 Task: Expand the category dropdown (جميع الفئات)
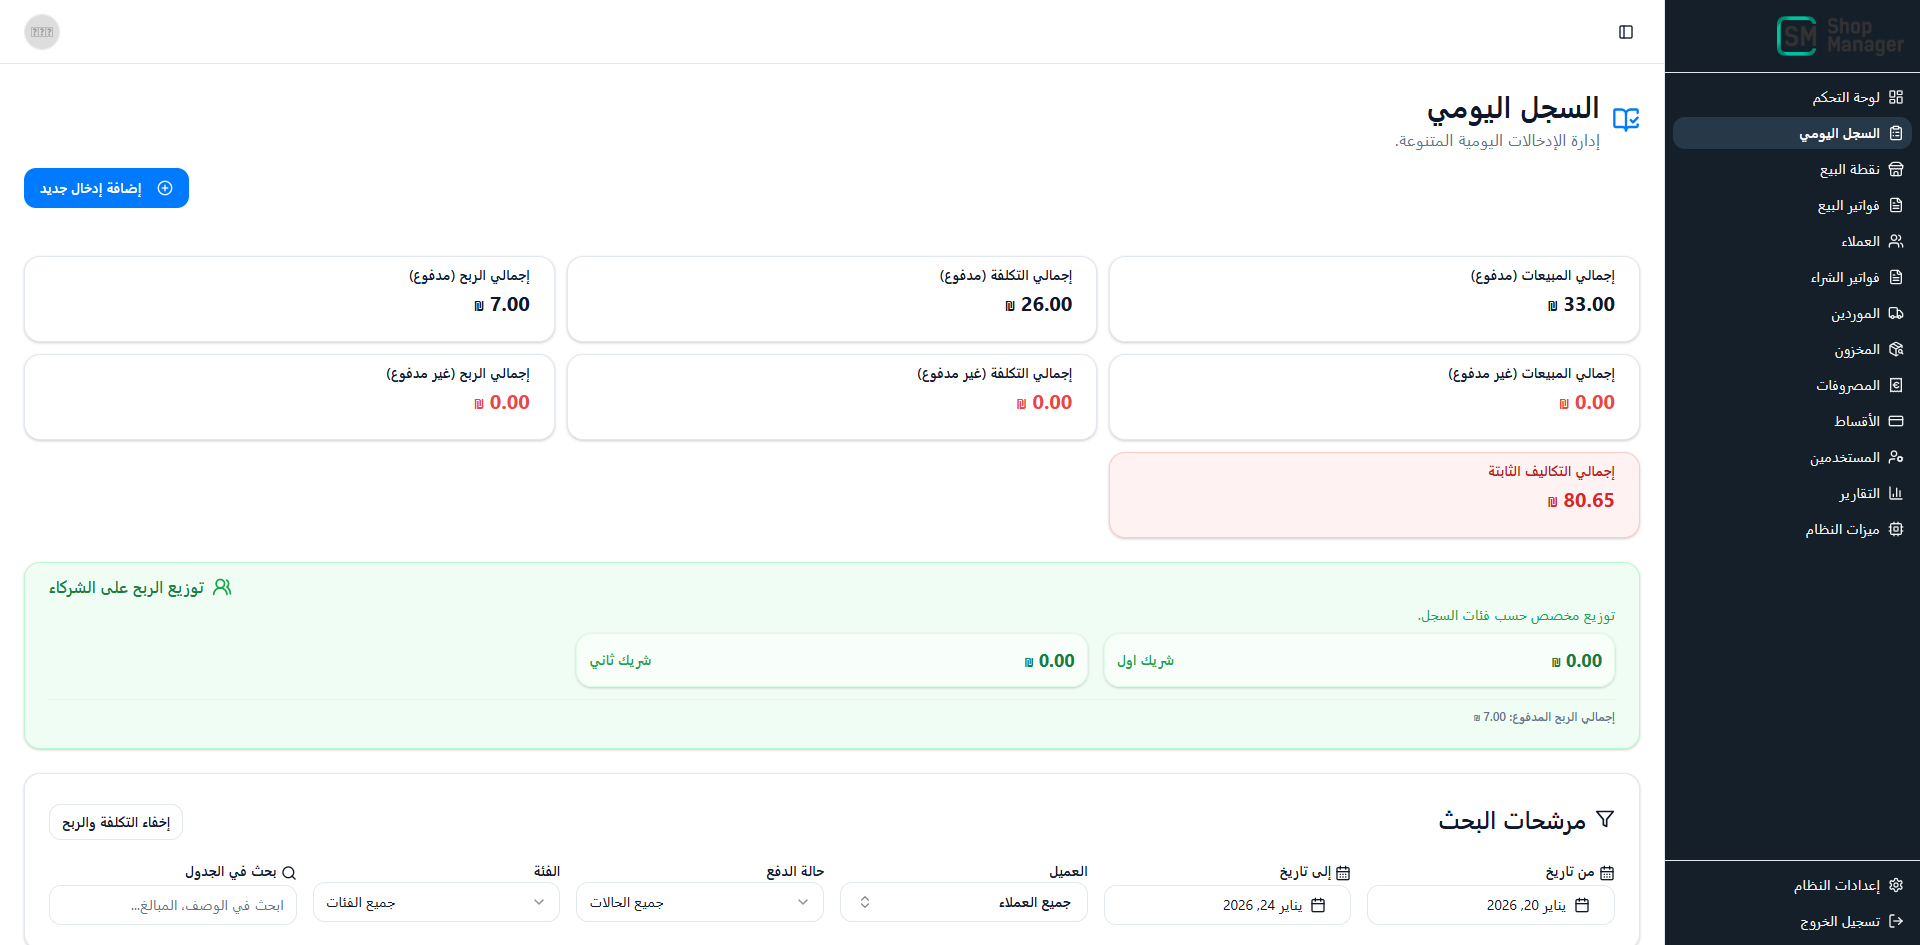click(436, 902)
